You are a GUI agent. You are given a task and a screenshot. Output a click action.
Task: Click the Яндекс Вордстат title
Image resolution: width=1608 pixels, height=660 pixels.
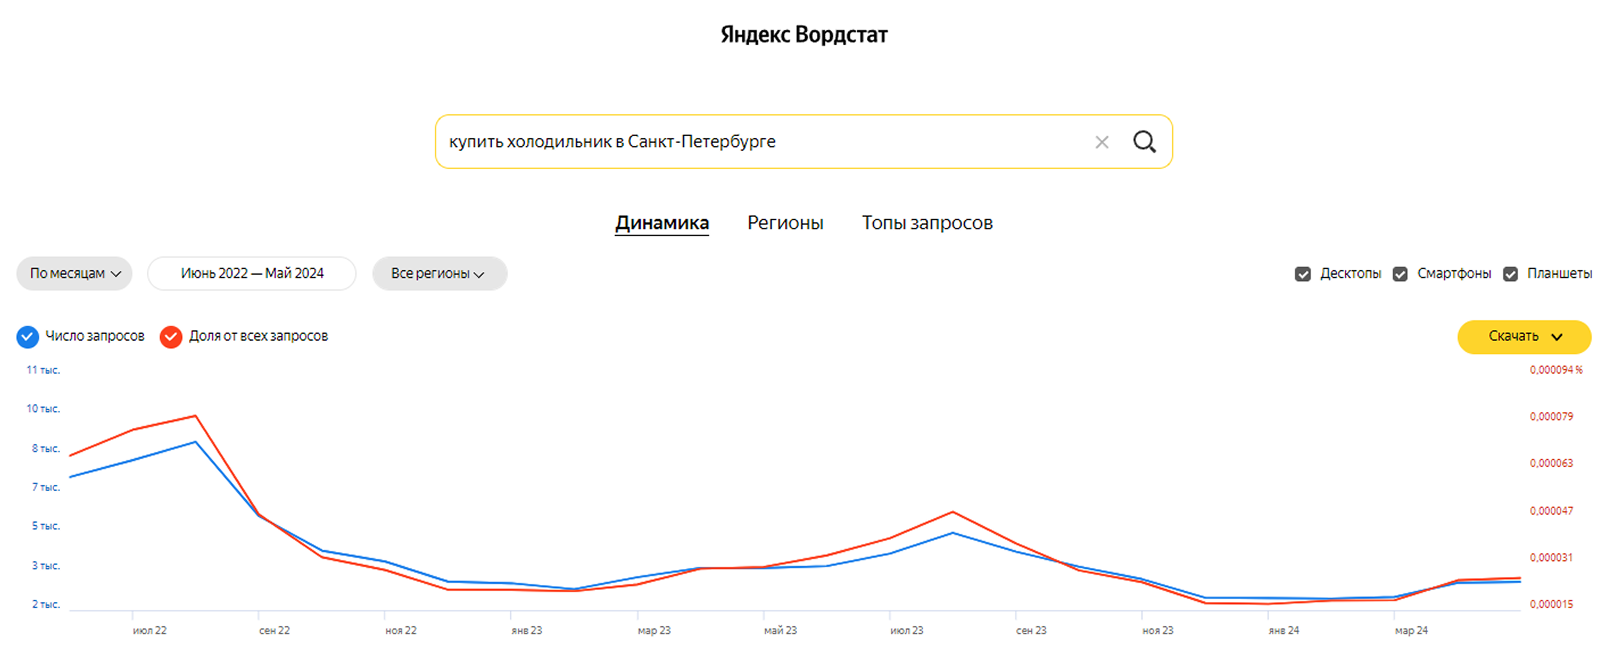click(x=804, y=35)
